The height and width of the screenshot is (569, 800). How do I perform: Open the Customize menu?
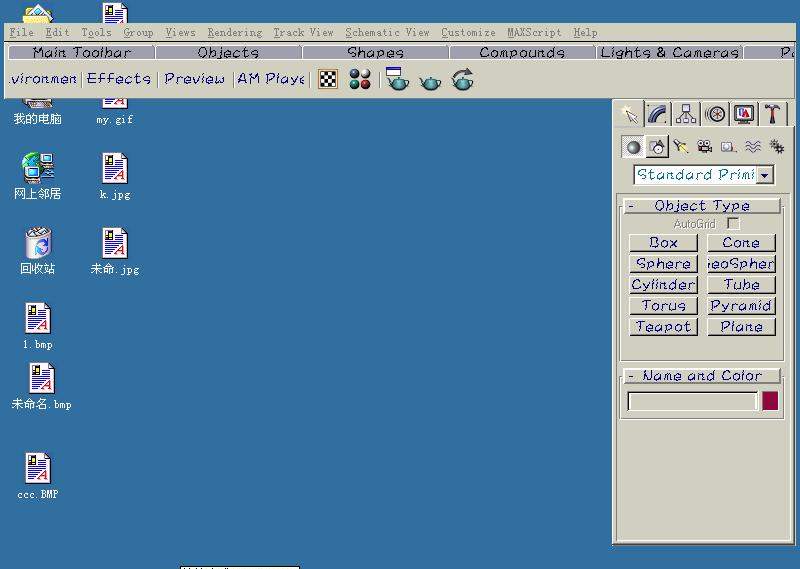pyautogui.click(x=468, y=33)
